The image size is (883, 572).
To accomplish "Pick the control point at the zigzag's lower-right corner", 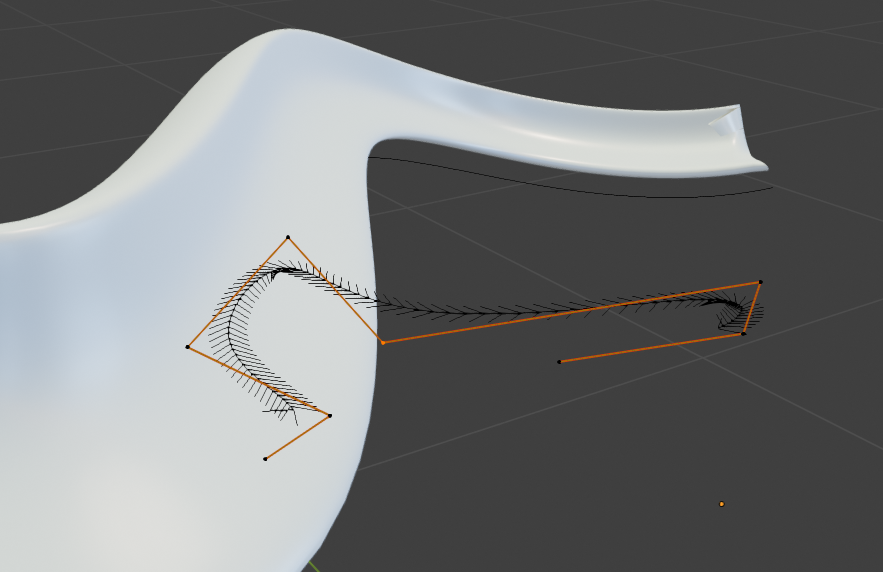I will click(329, 415).
